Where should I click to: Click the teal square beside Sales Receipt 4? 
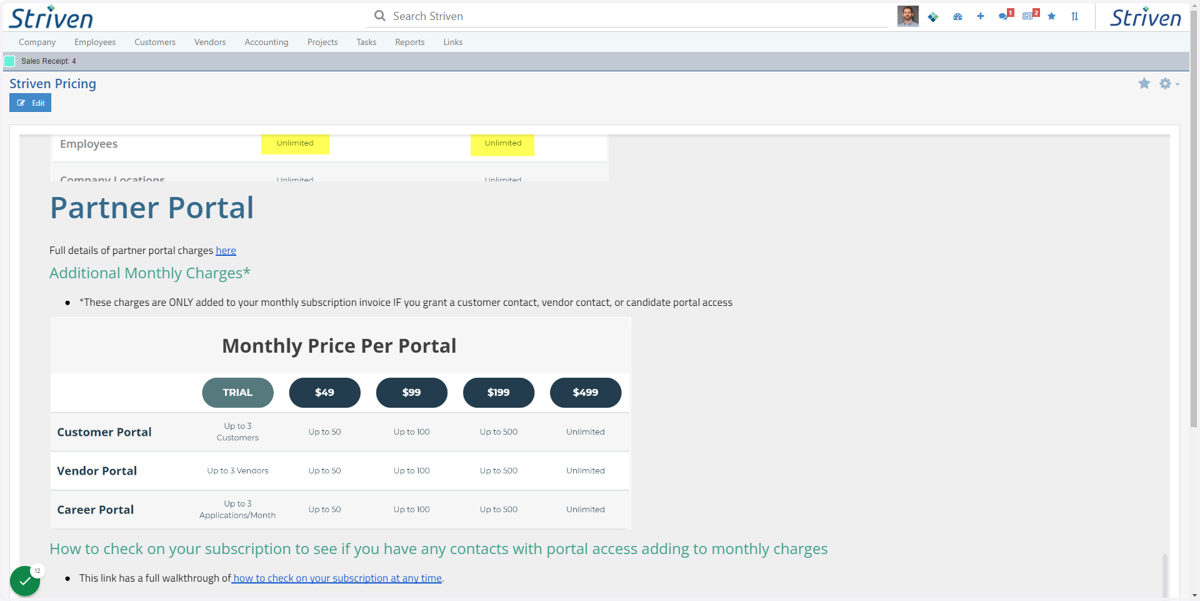(x=10, y=61)
